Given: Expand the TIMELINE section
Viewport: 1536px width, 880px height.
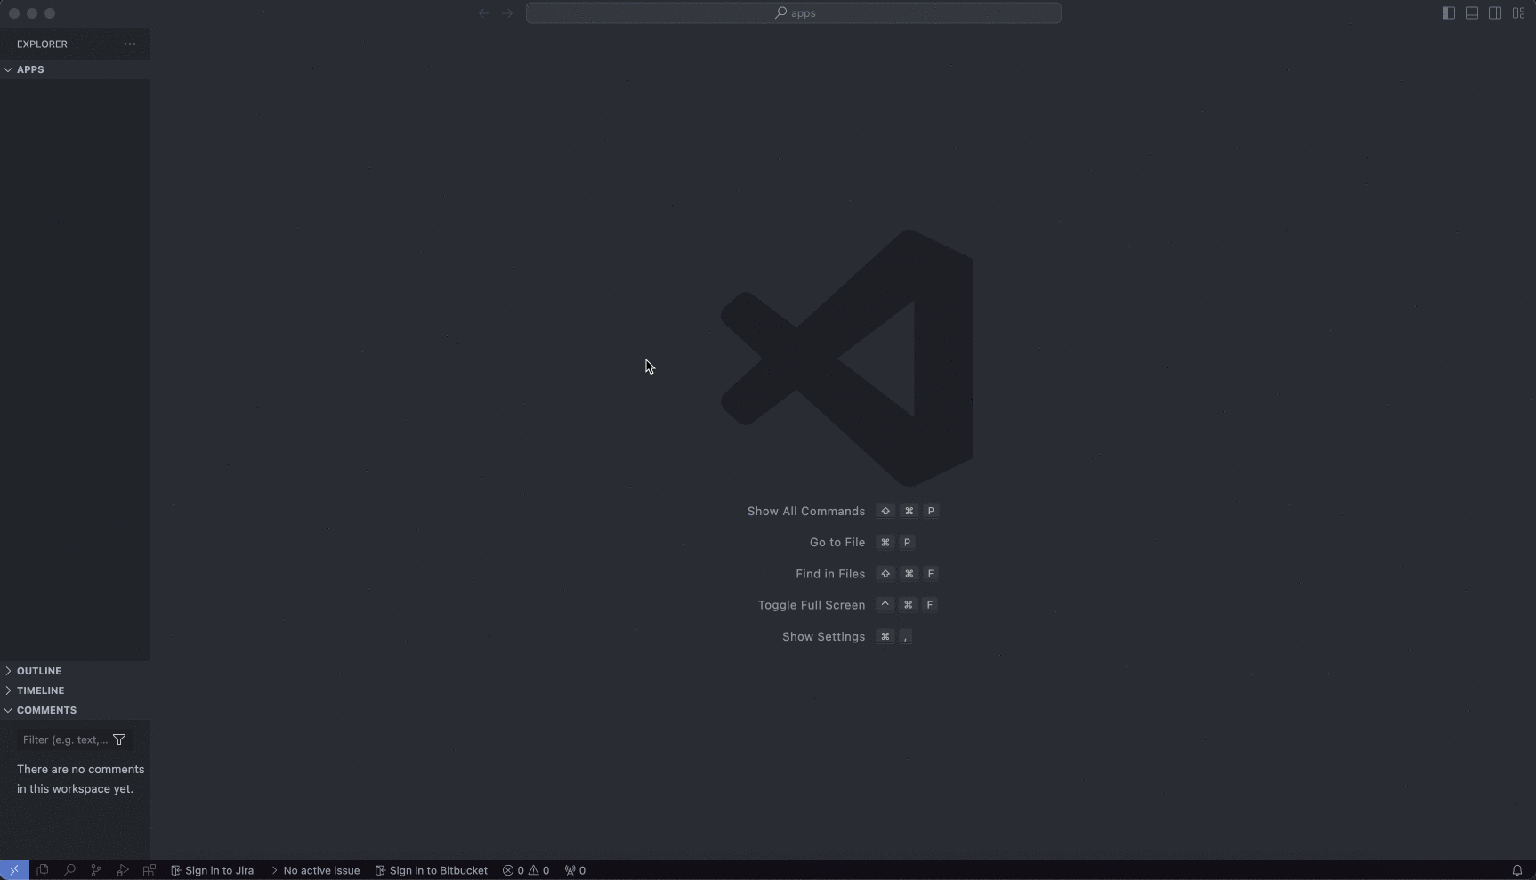Looking at the screenshot, I should pyautogui.click(x=75, y=690).
